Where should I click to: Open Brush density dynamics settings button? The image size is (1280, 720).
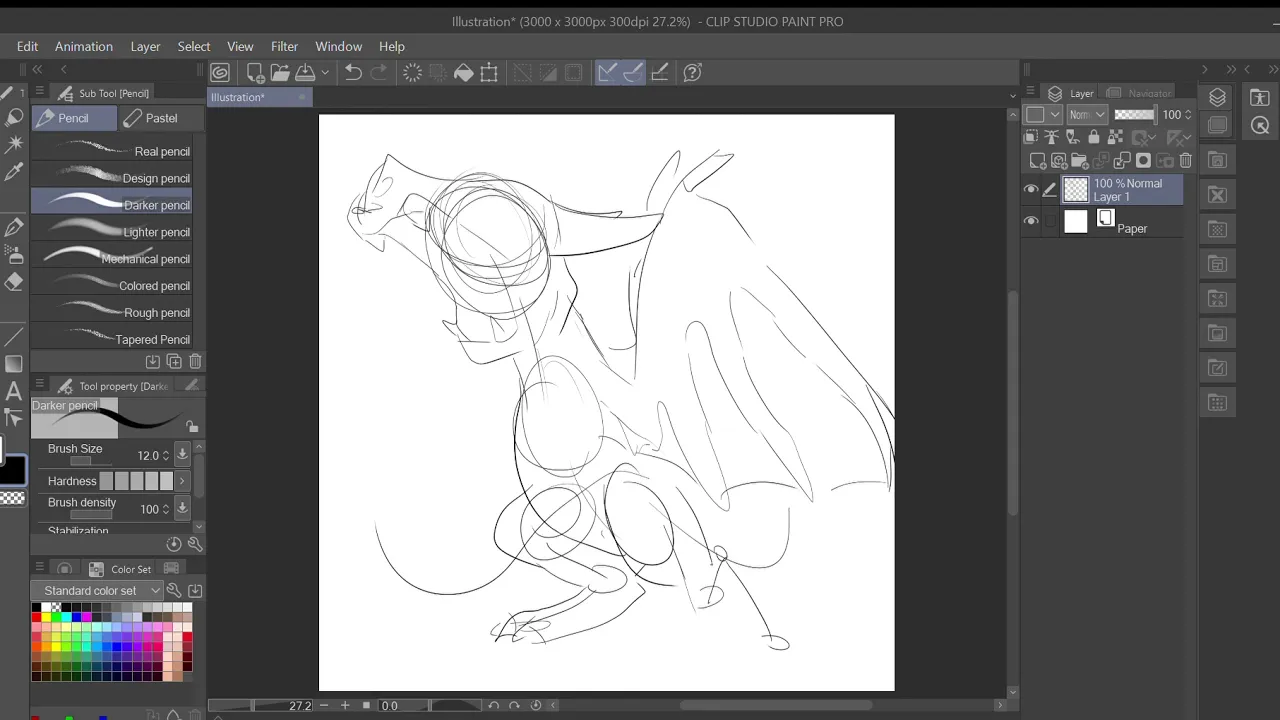pyautogui.click(x=182, y=508)
